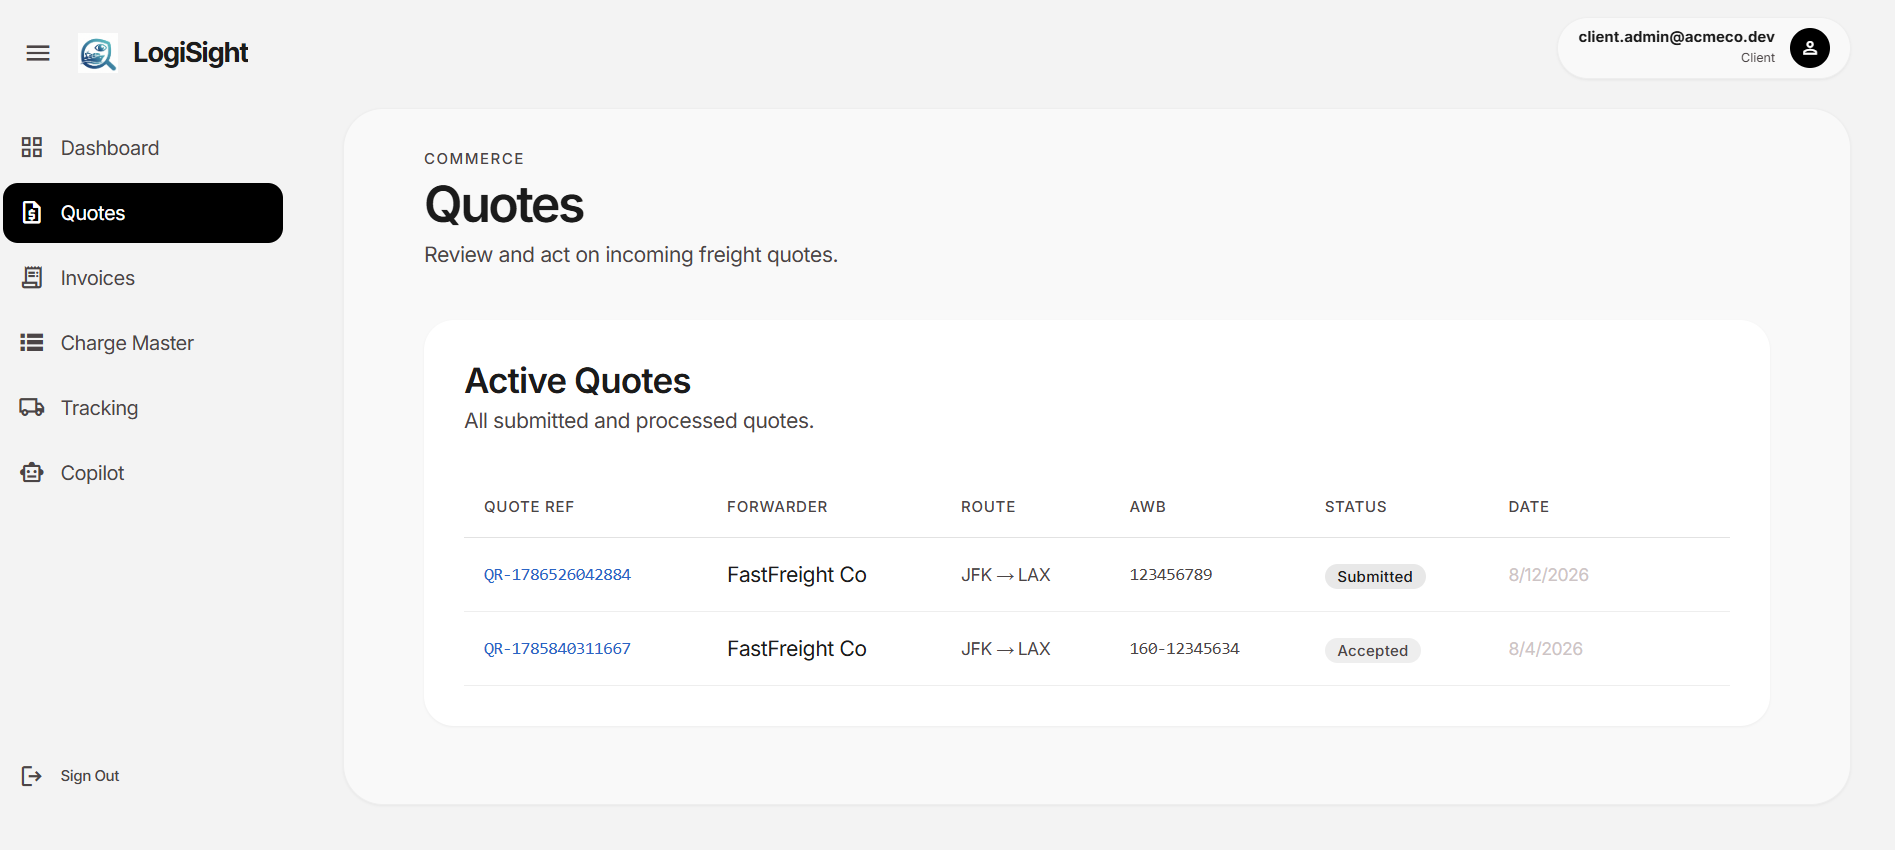Click the Copilot robot icon
This screenshot has height=850, width=1895.
tap(32, 473)
